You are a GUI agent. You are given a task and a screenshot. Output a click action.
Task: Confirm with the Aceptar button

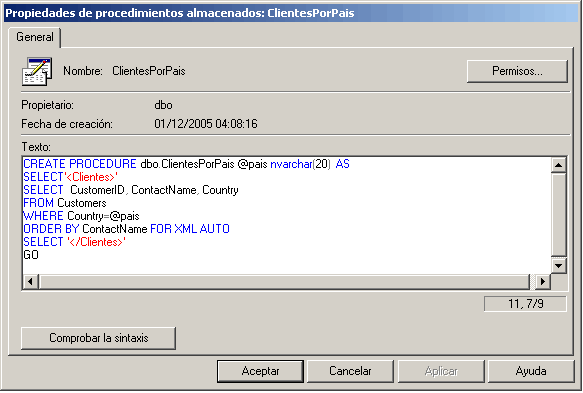tap(260, 371)
